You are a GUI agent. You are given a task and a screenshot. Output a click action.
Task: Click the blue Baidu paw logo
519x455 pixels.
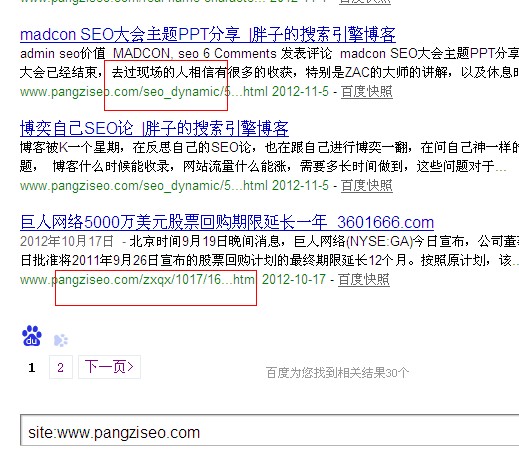click(x=32, y=336)
